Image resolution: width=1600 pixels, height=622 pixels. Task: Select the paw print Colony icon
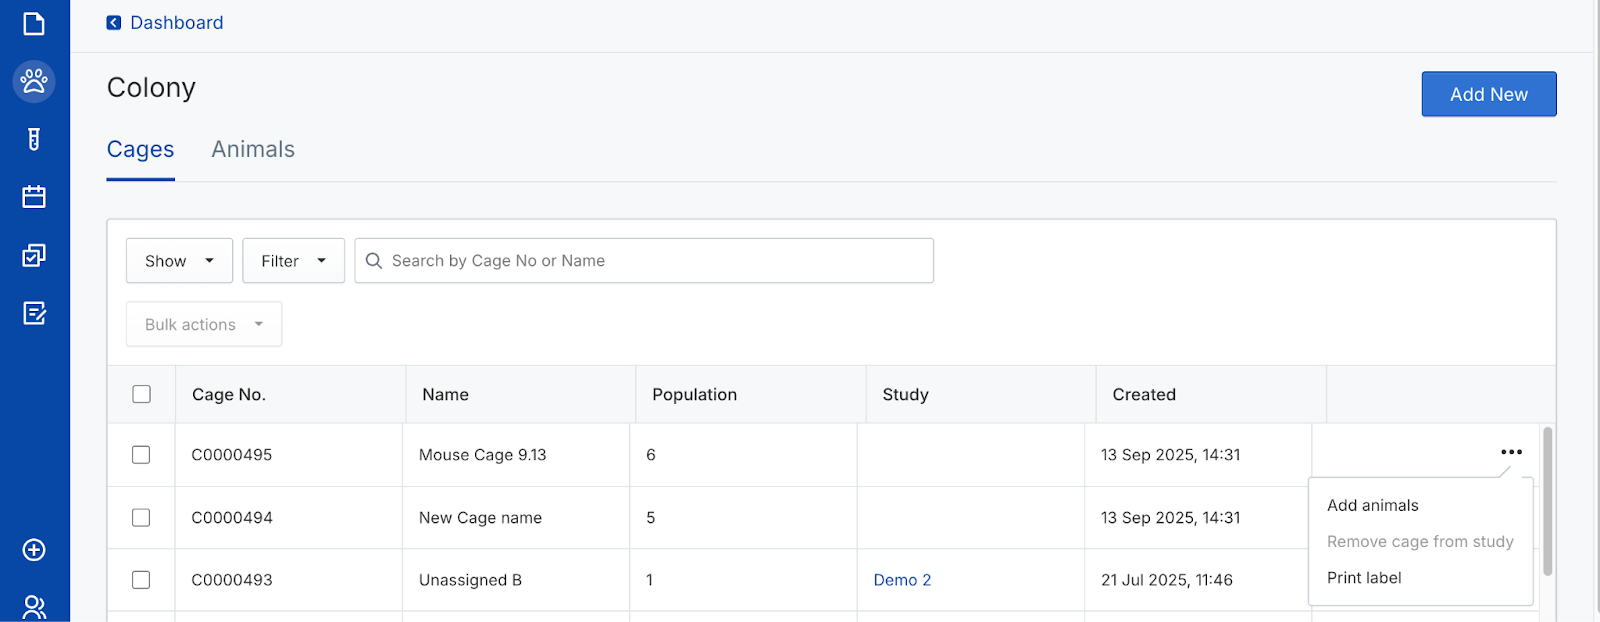pos(34,81)
